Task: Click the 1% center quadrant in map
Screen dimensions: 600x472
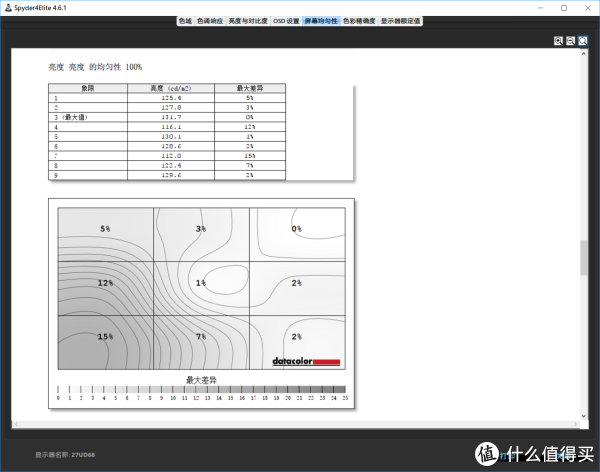Action: click(x=201, y=289)
